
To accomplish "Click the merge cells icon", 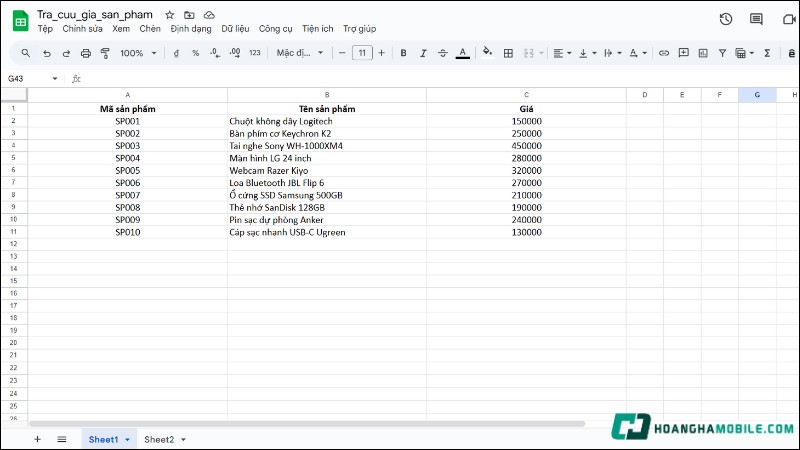I will tap(529, 53).
